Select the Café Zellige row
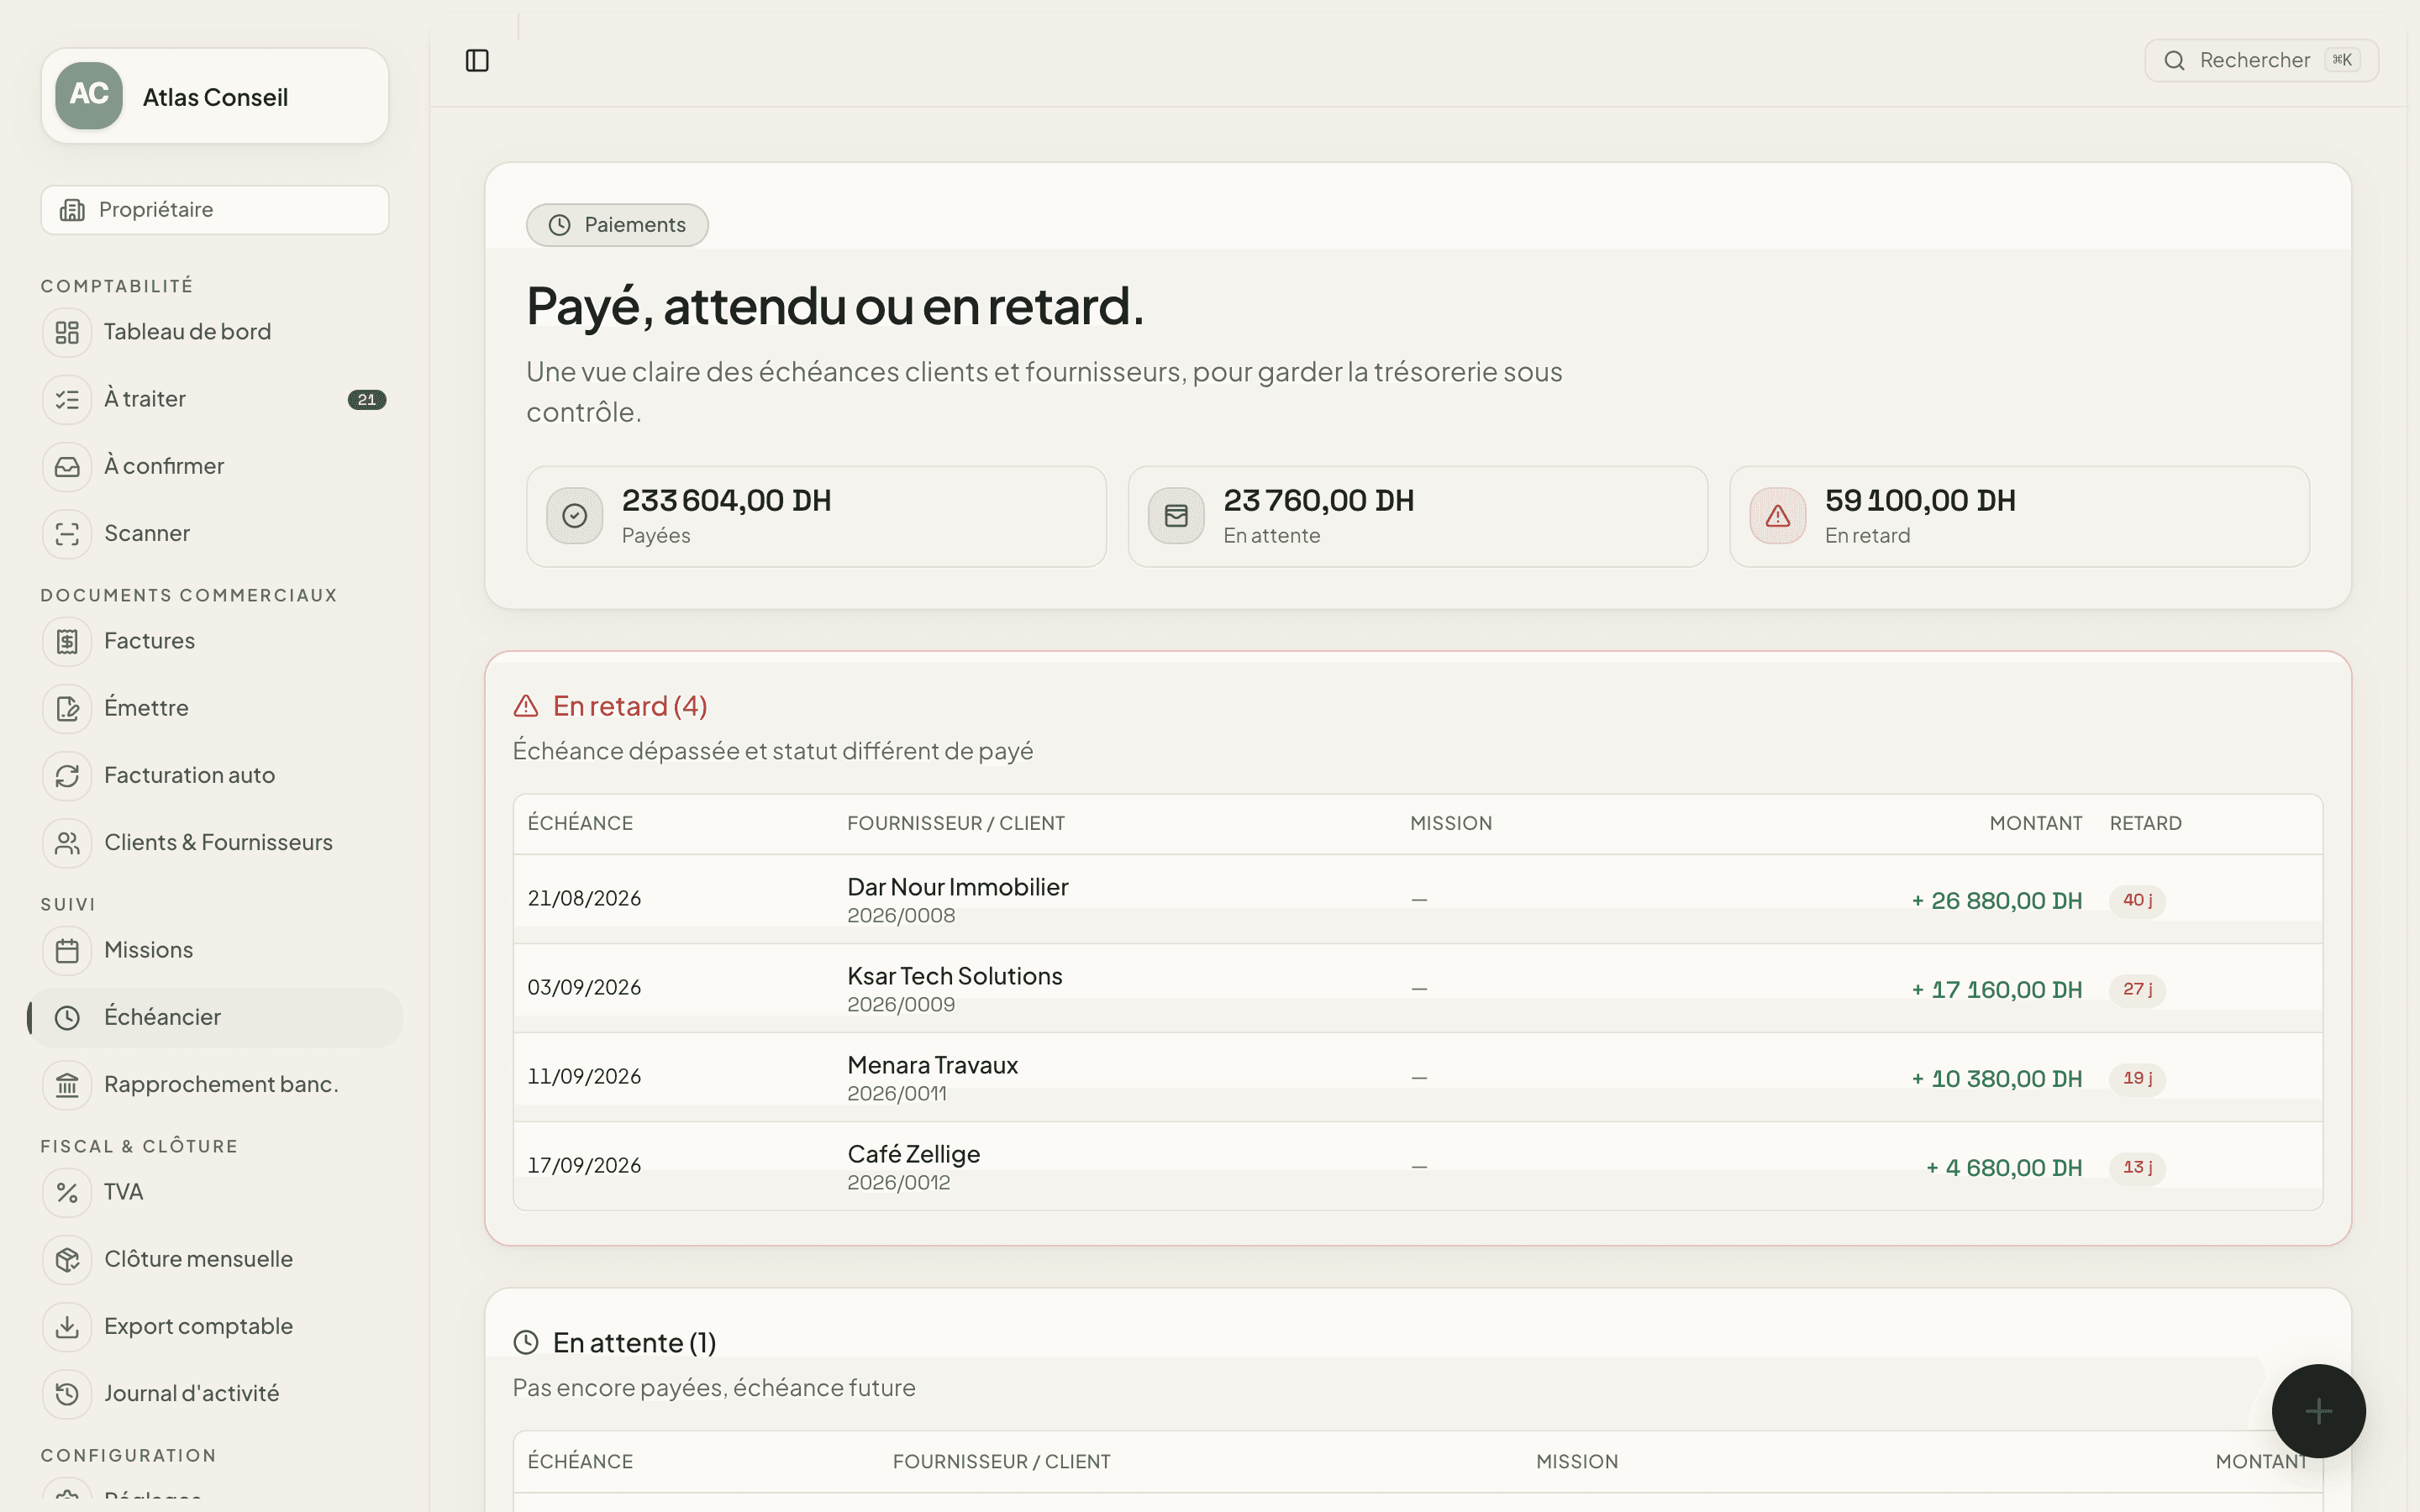This screenshot has height=1512, width=2420. click(1418, 1166)
